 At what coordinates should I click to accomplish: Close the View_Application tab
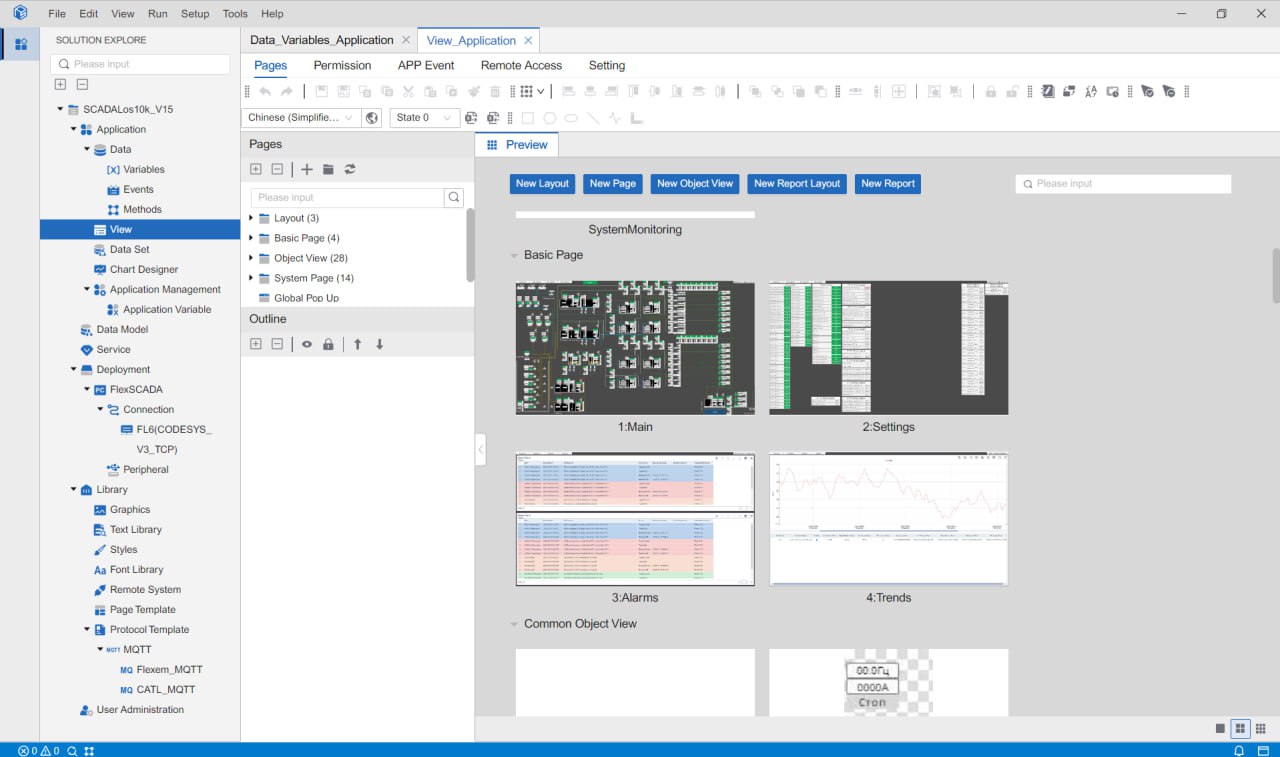coord(529,40)
